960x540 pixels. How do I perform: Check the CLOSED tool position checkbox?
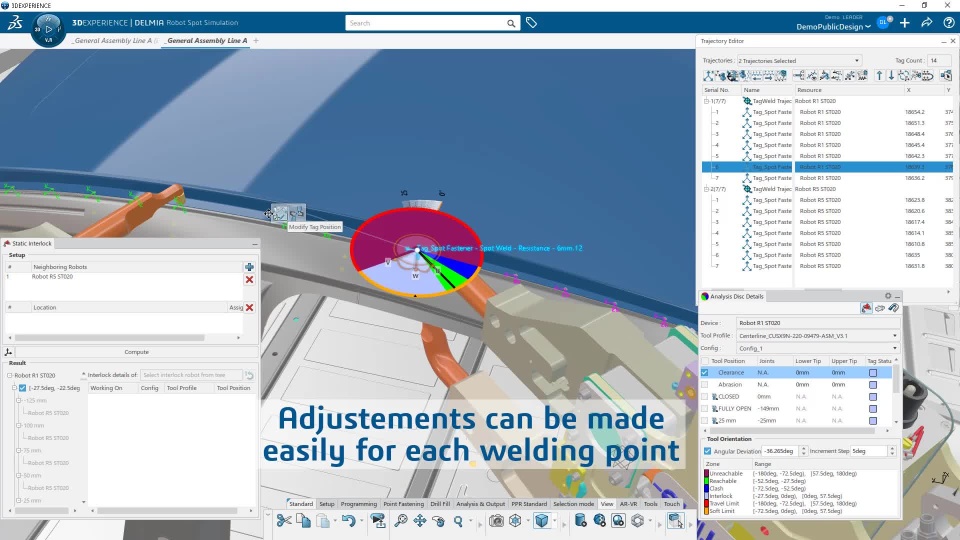(x=705, y=397)
